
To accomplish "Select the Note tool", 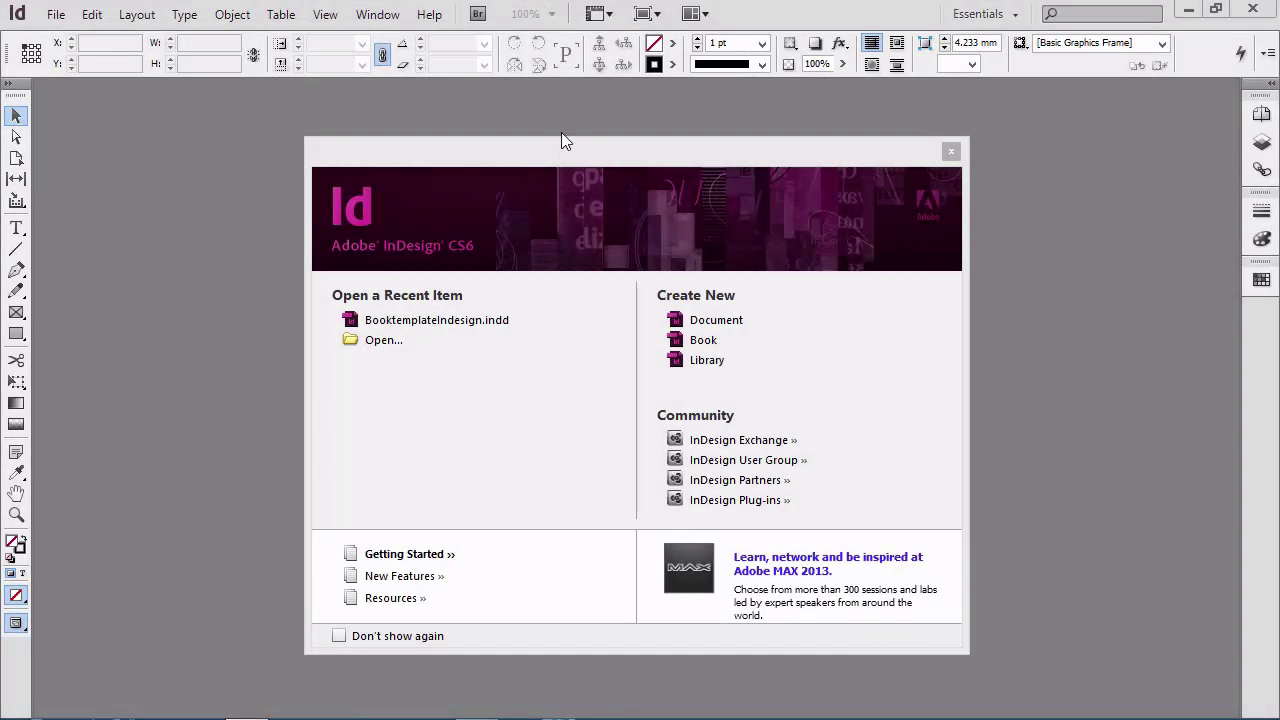I will 16,452.
